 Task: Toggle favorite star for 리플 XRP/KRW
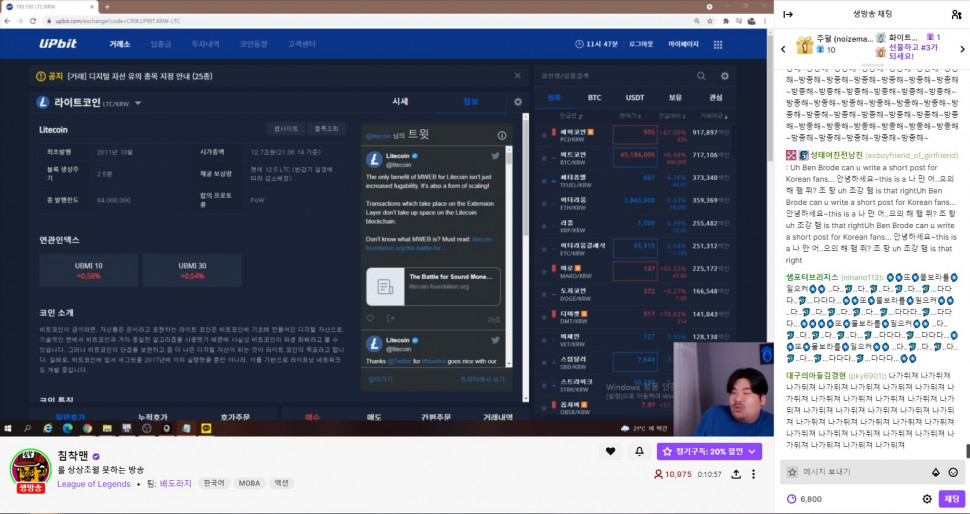coord(544,226)
